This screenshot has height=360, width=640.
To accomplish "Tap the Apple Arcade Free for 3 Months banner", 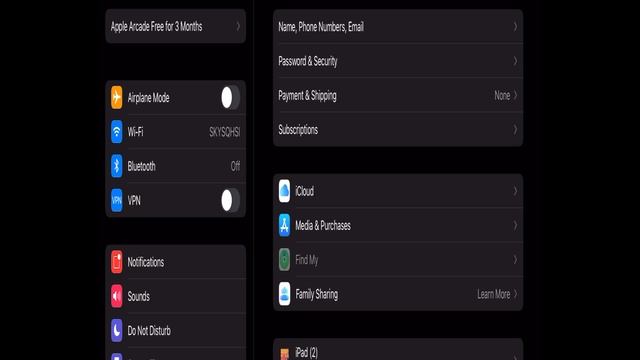I will tap(176, 27).
